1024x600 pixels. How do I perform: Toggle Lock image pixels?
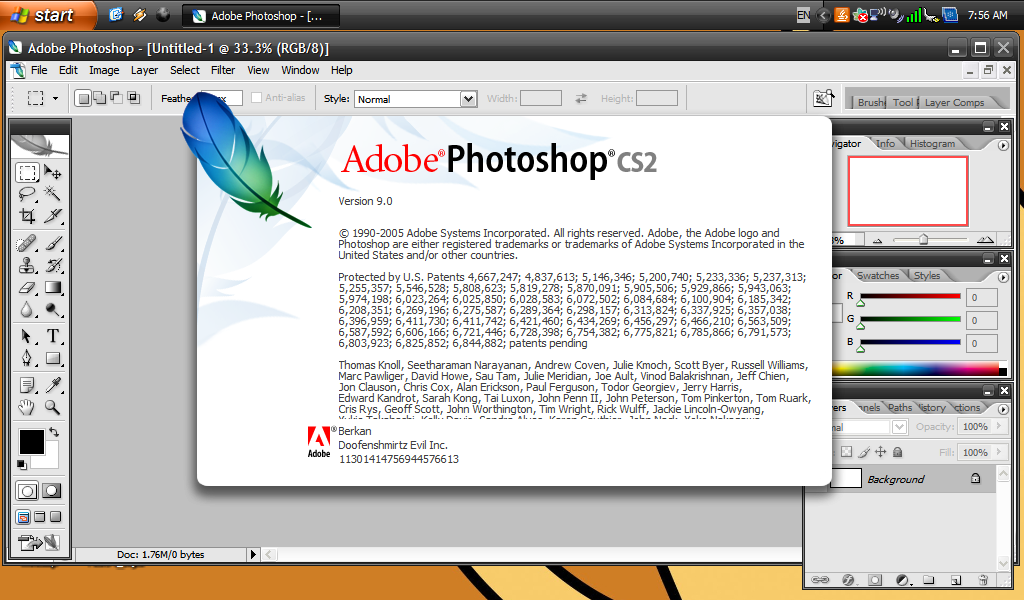[x=864, y=452]
